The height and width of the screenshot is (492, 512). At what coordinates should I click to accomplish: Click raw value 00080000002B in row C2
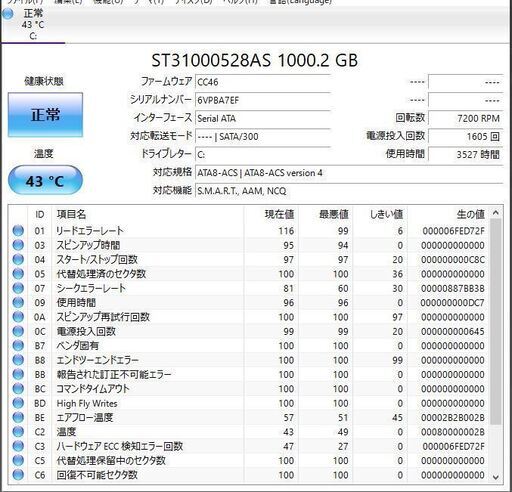453,432
